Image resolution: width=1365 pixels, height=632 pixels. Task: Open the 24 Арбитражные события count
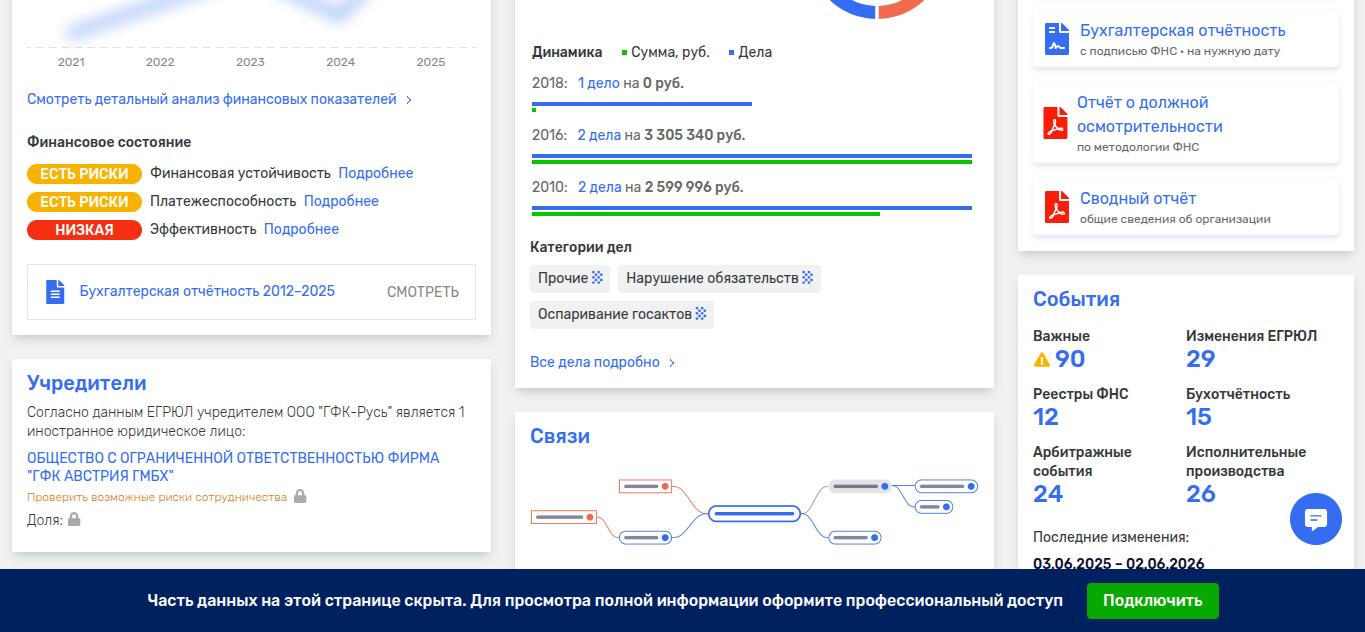coord(1048,494)
